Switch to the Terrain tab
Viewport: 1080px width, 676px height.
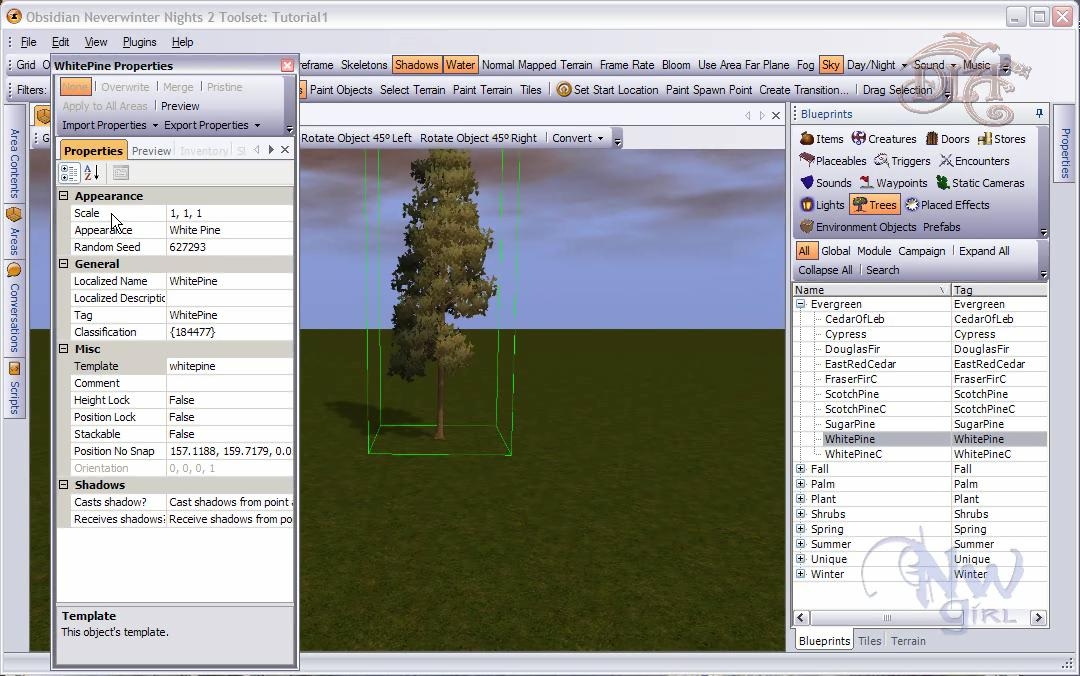908,641
